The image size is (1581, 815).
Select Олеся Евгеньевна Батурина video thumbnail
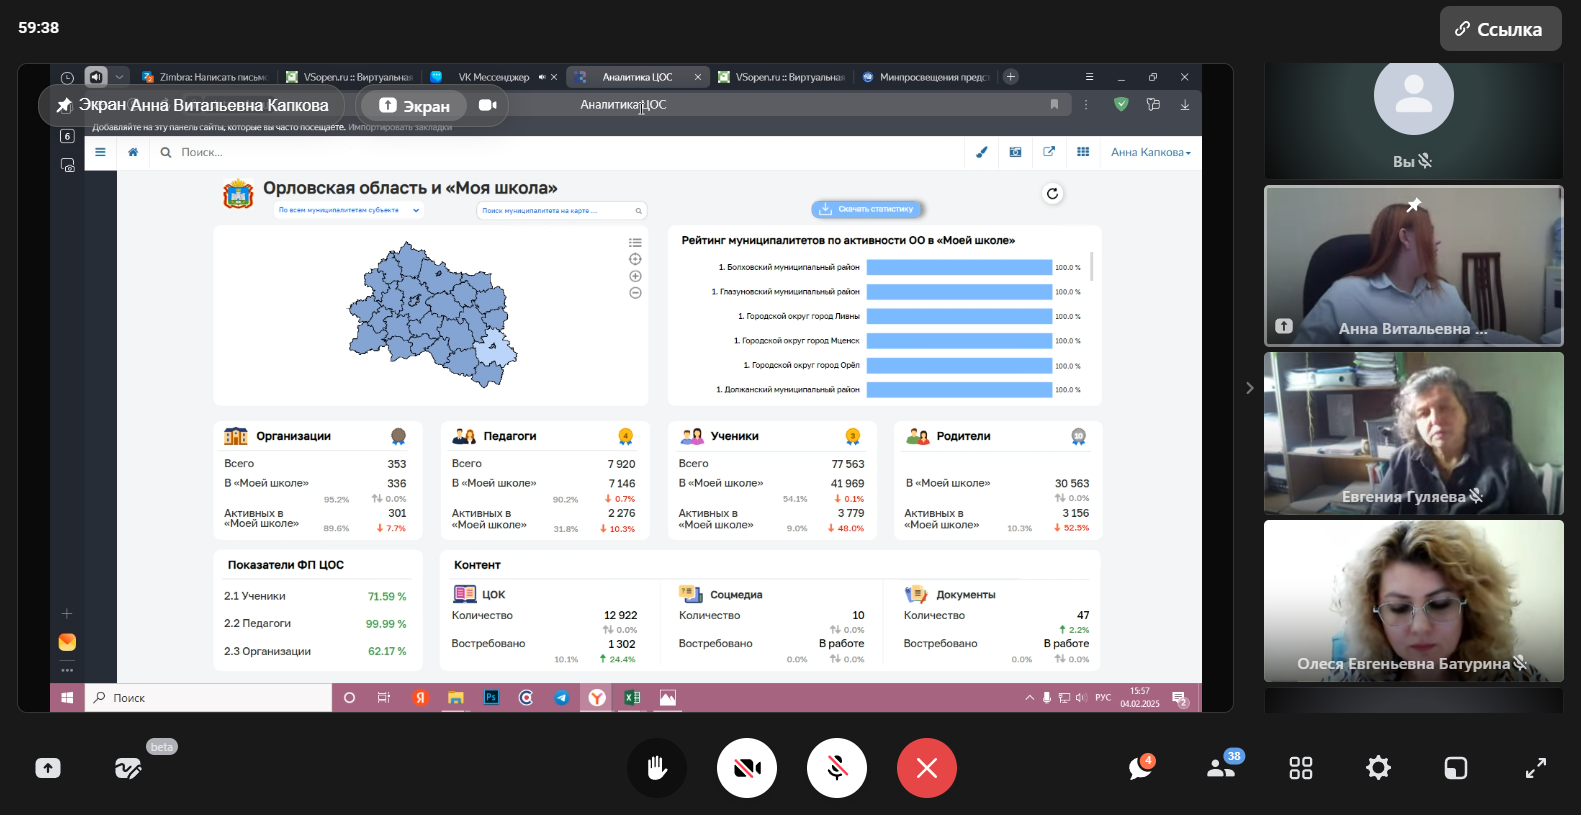click(x=1413, y=600)
